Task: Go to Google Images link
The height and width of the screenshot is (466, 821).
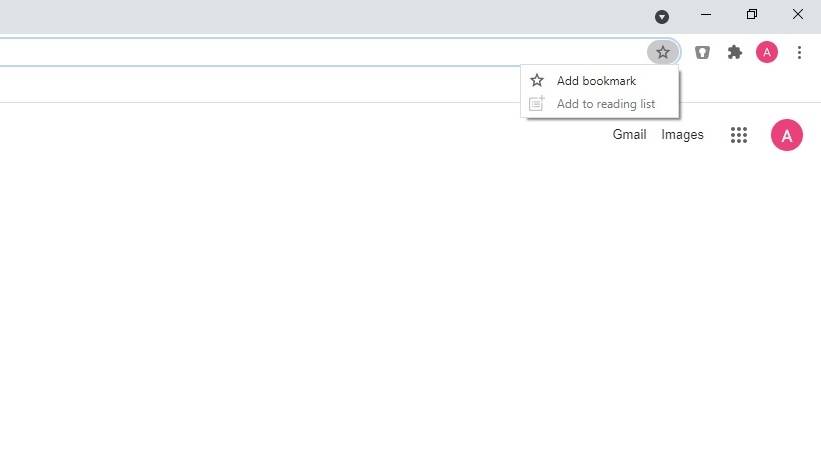Action: click(x=682, y=135)
